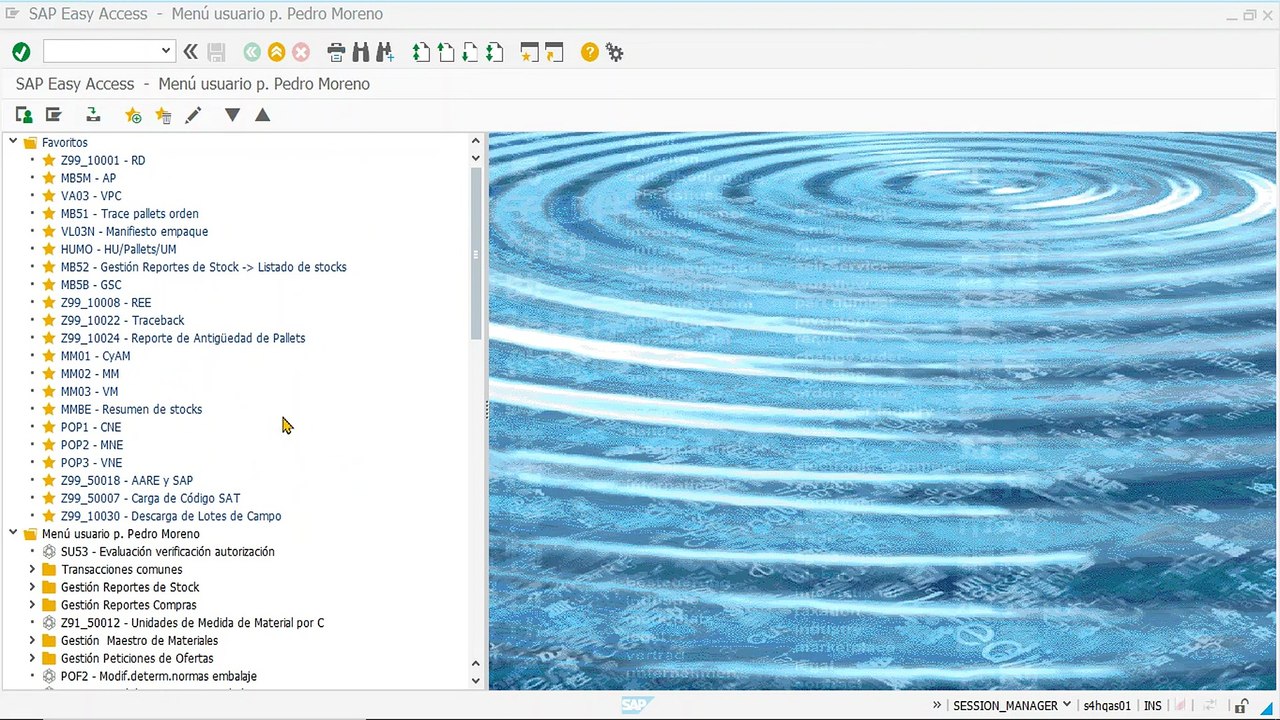The height and width of the screenshot is (720, 1280).
Task: Open the SESSION_MANAGER status bar dropdown
Action: click(x=1065, y=705)
